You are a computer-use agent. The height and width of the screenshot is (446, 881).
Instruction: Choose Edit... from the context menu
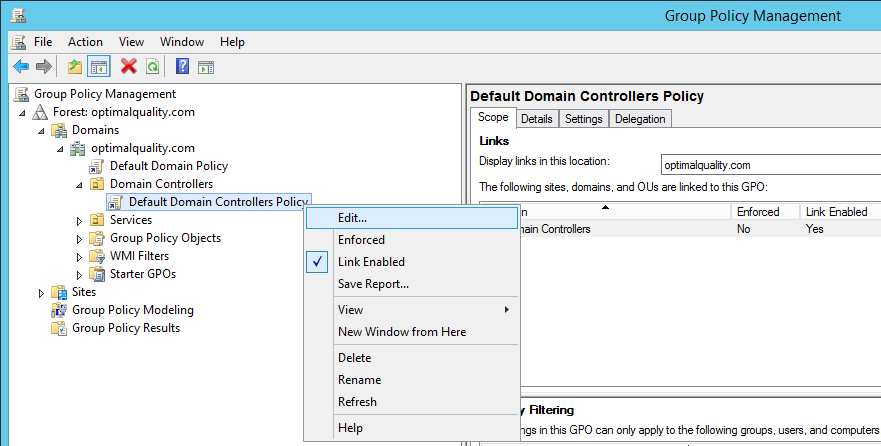pyautogui.click(x=352, y=217)
